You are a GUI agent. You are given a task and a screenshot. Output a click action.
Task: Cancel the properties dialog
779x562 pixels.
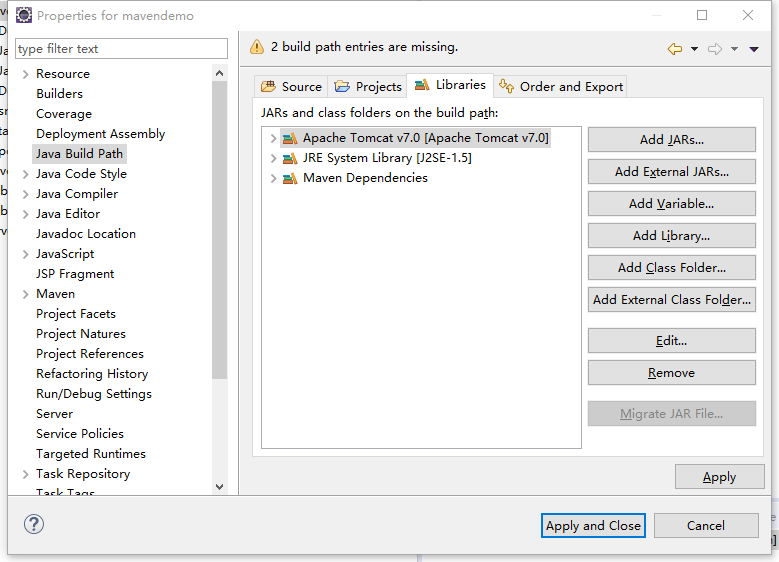pos(706,526)
